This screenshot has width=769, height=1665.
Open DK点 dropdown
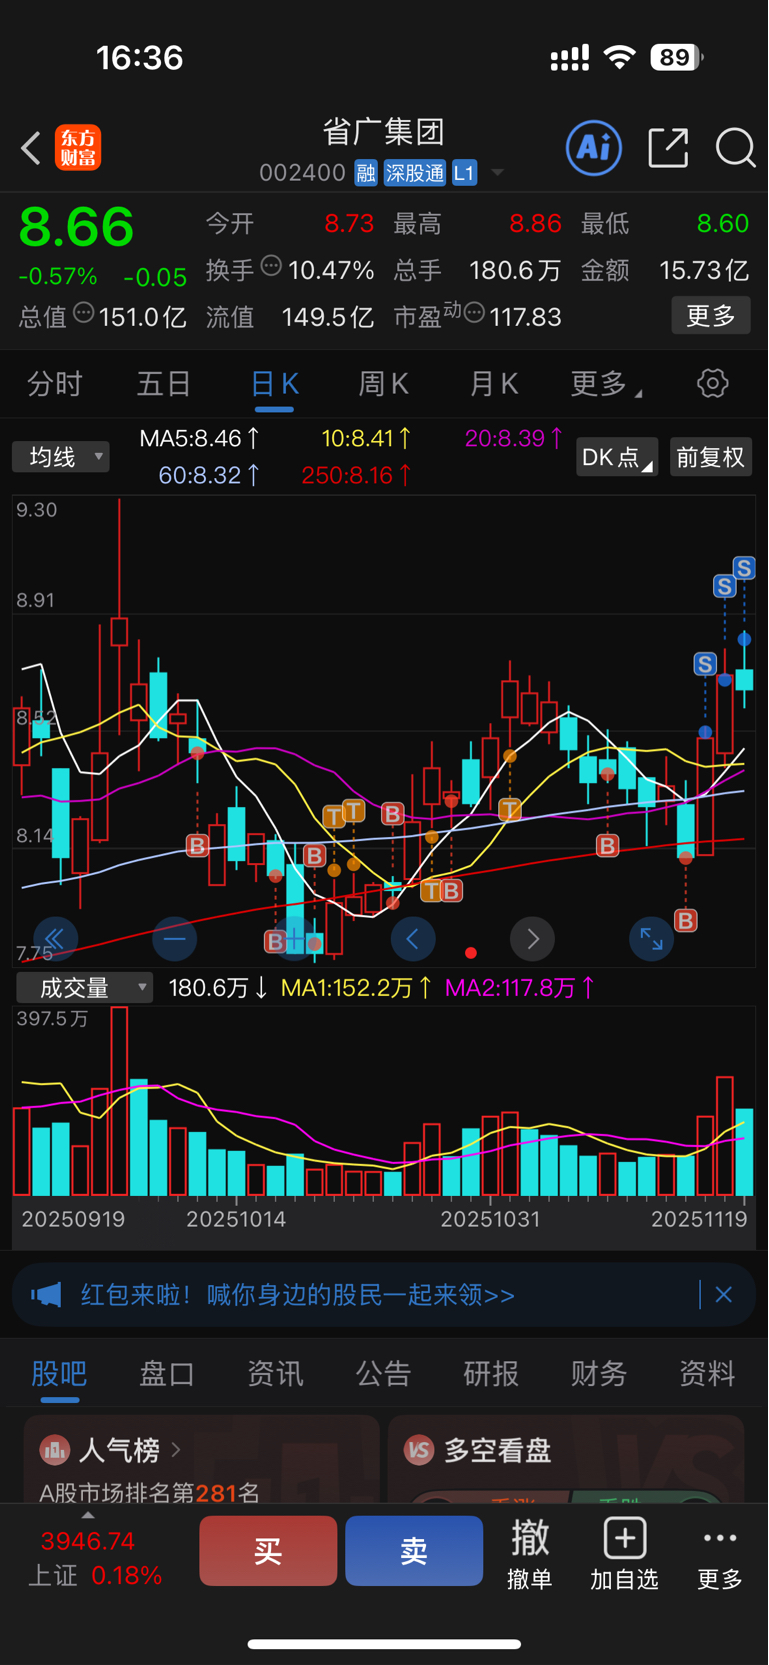617,457
